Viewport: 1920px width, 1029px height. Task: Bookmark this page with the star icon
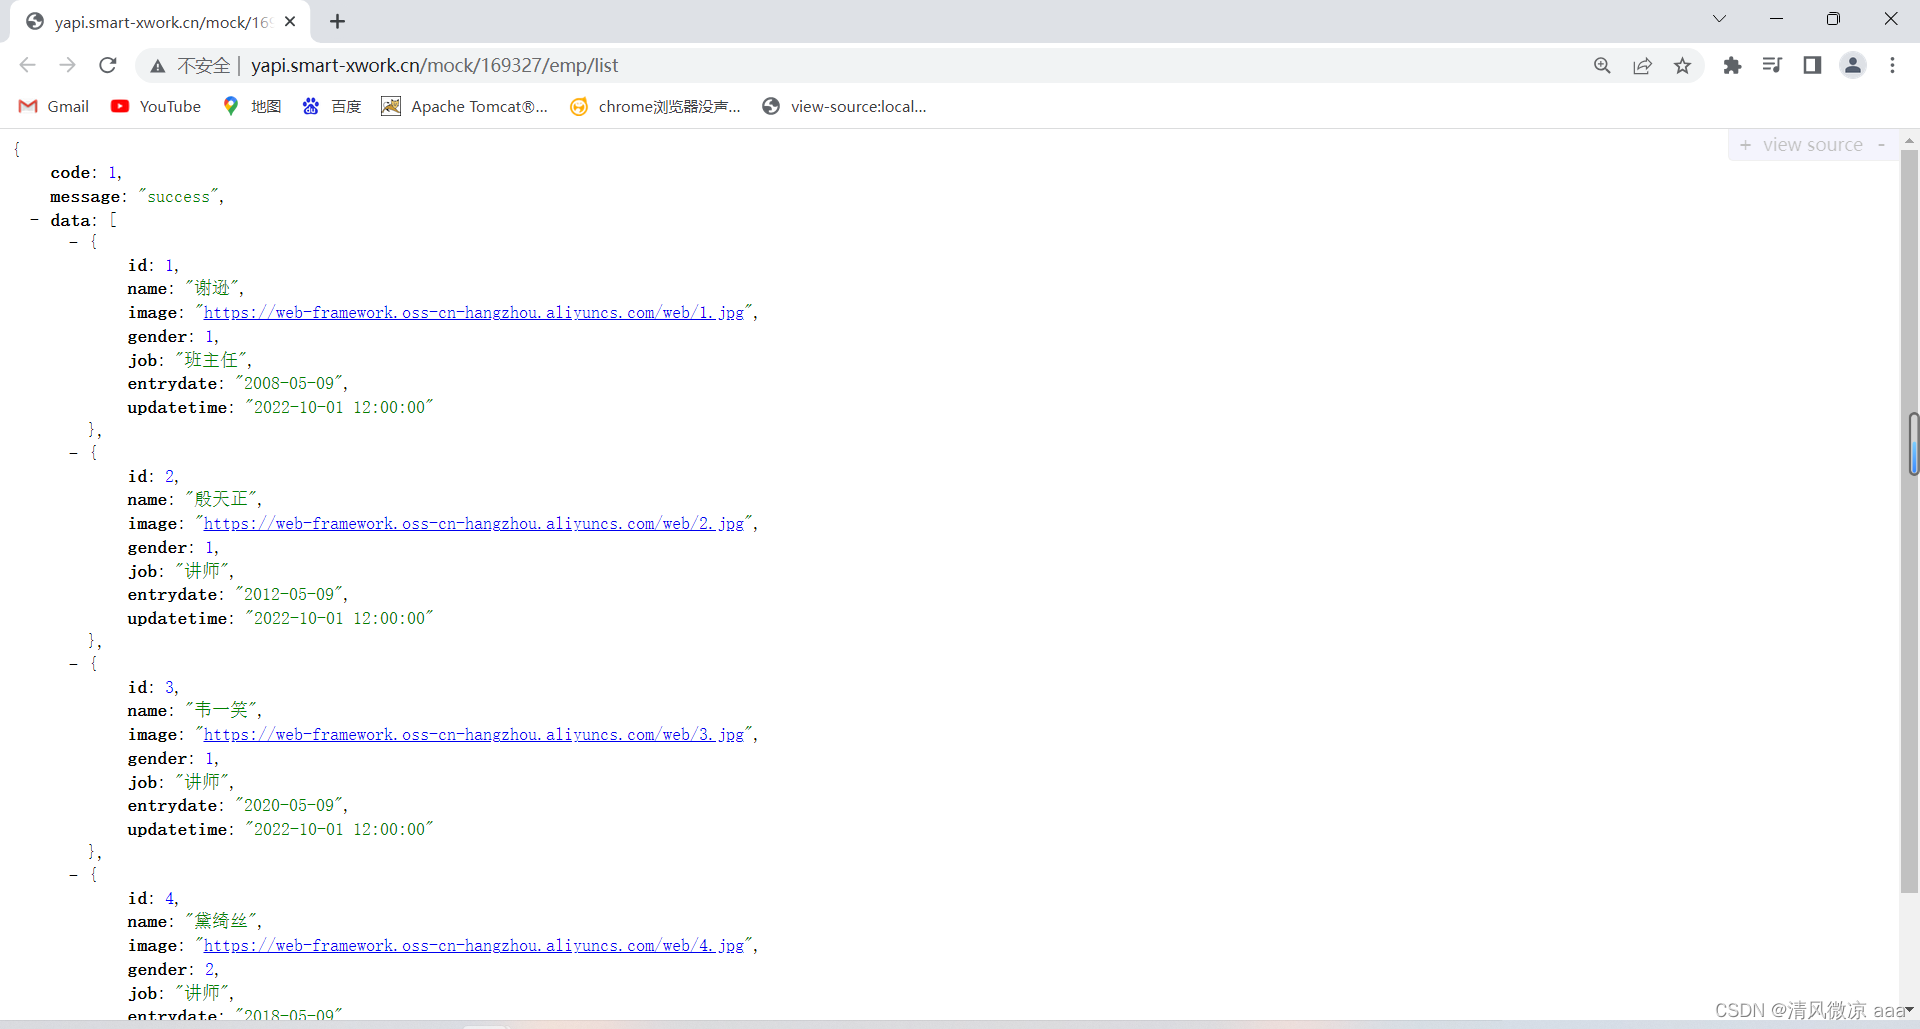[1682, 65]
